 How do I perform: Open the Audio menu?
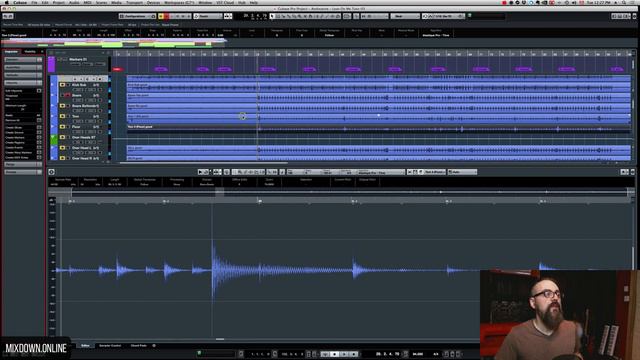click(x=74, y=2)
